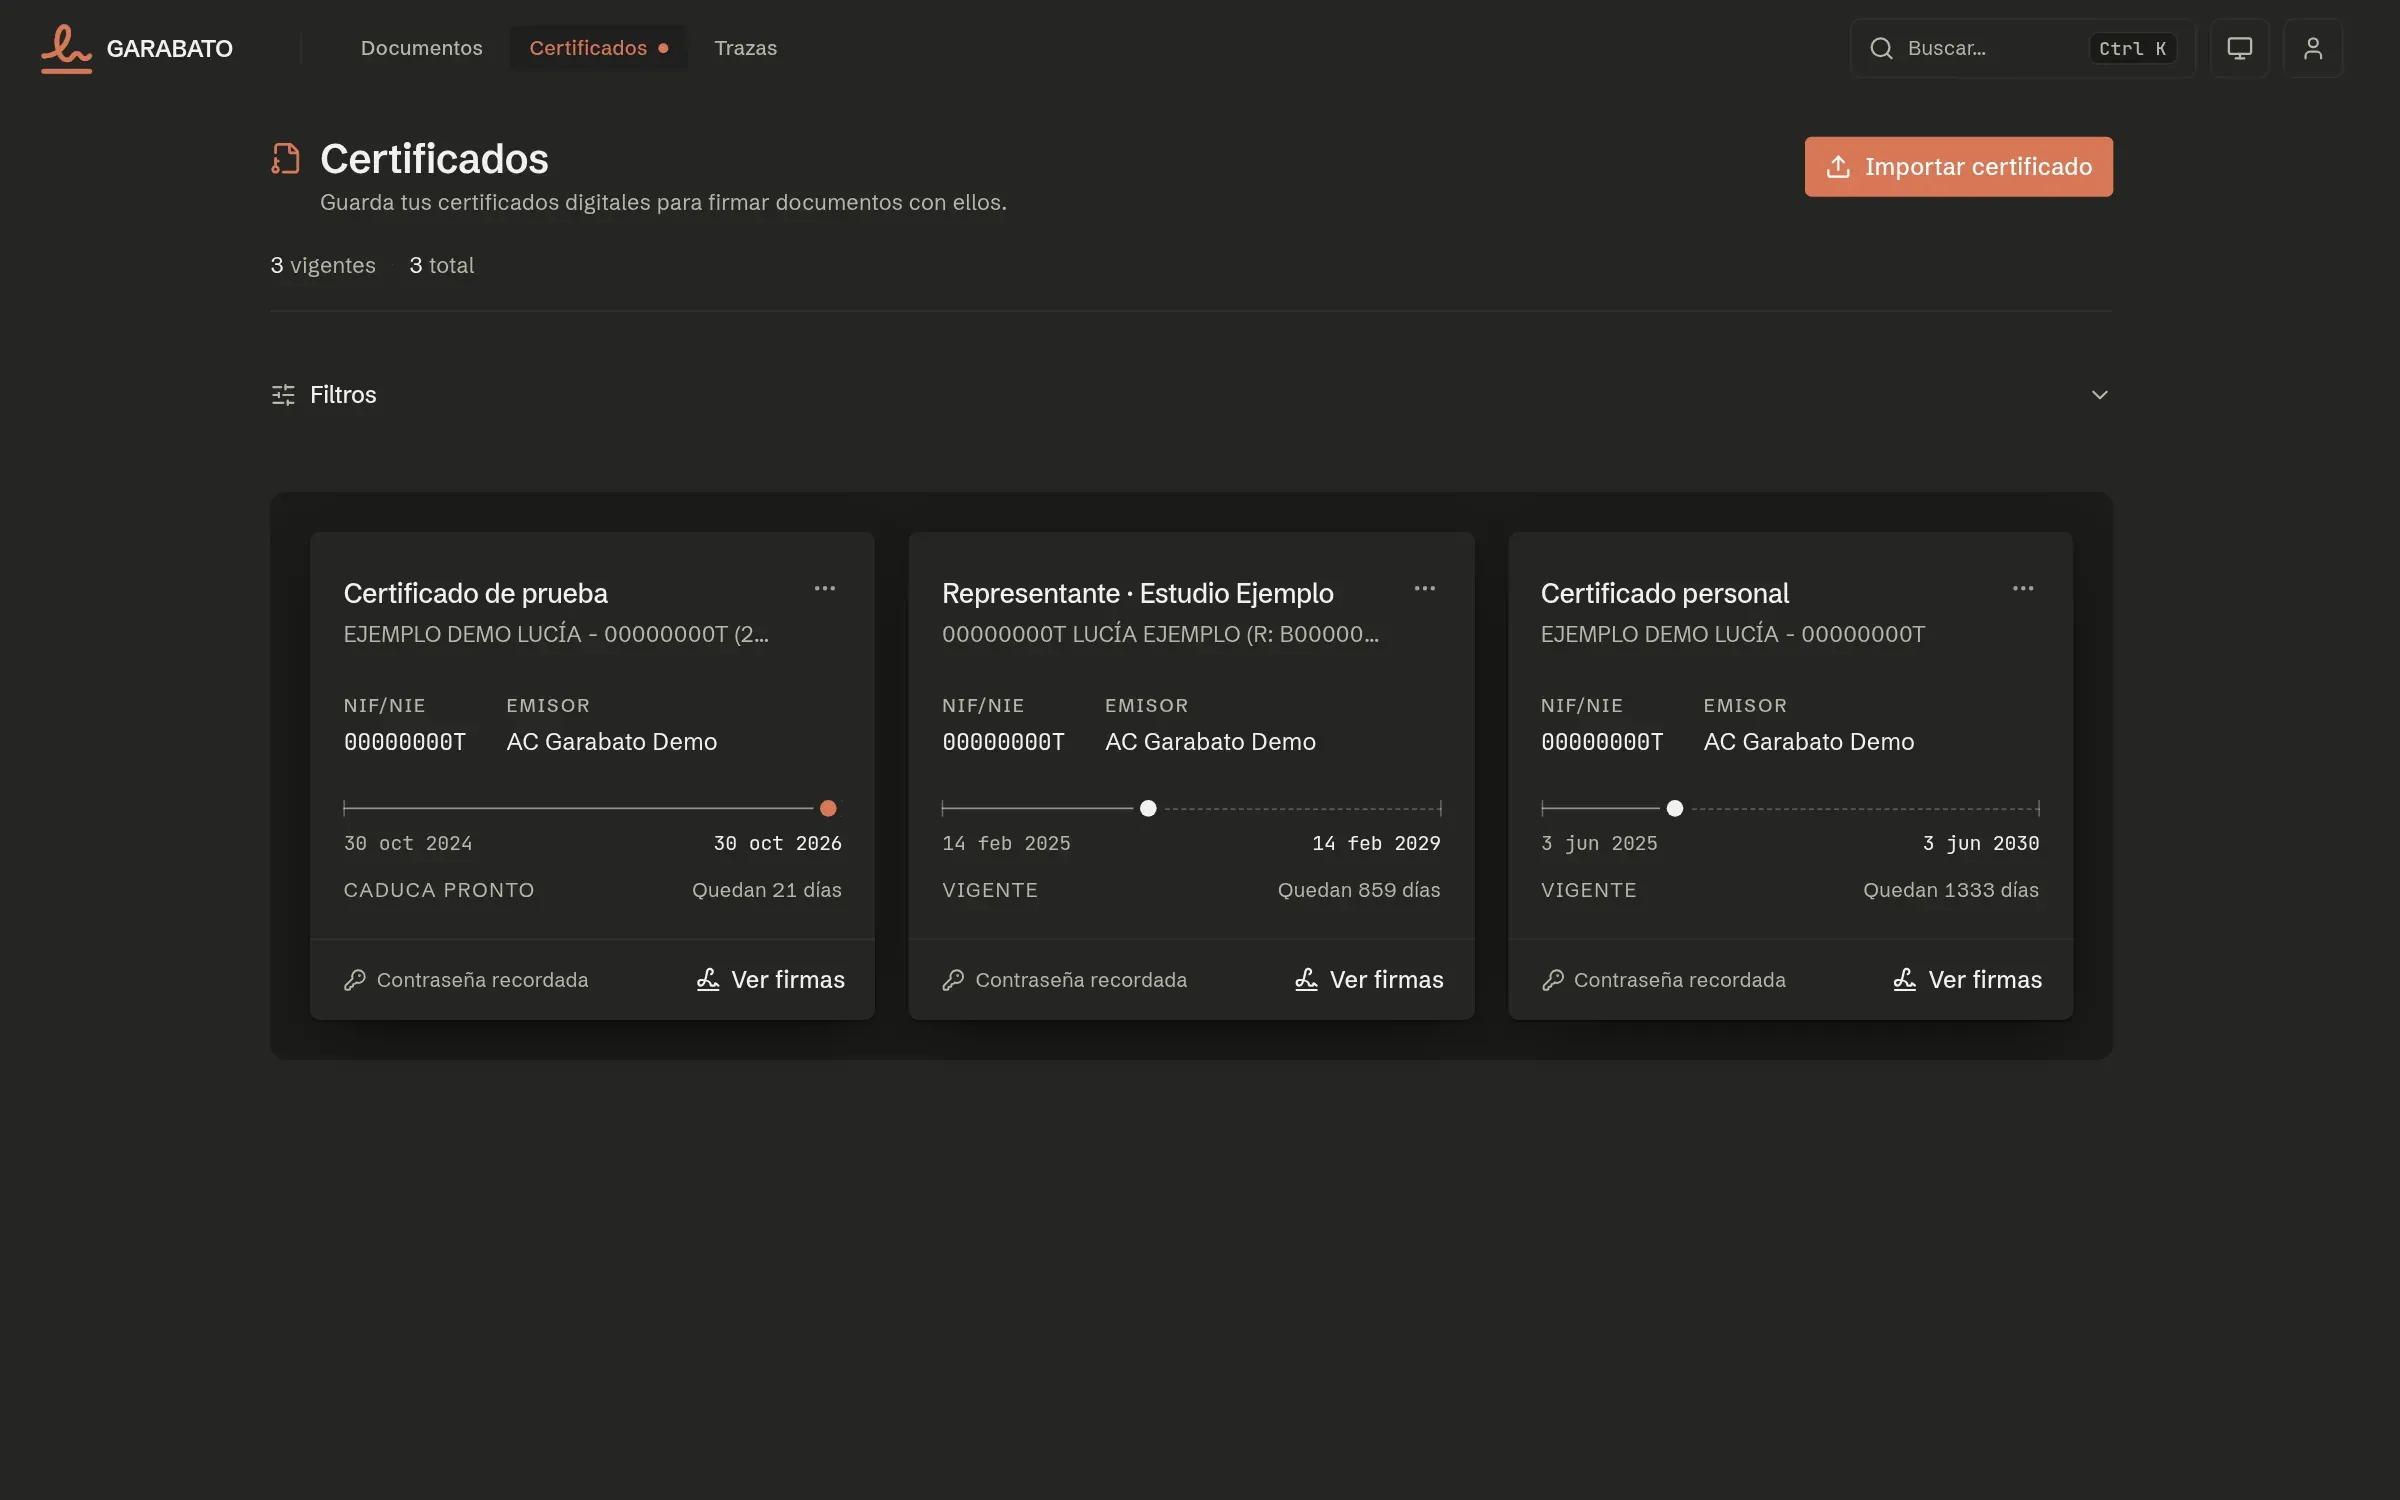Click the Ctrl K shortcut badge

(x=2132, y=48)
